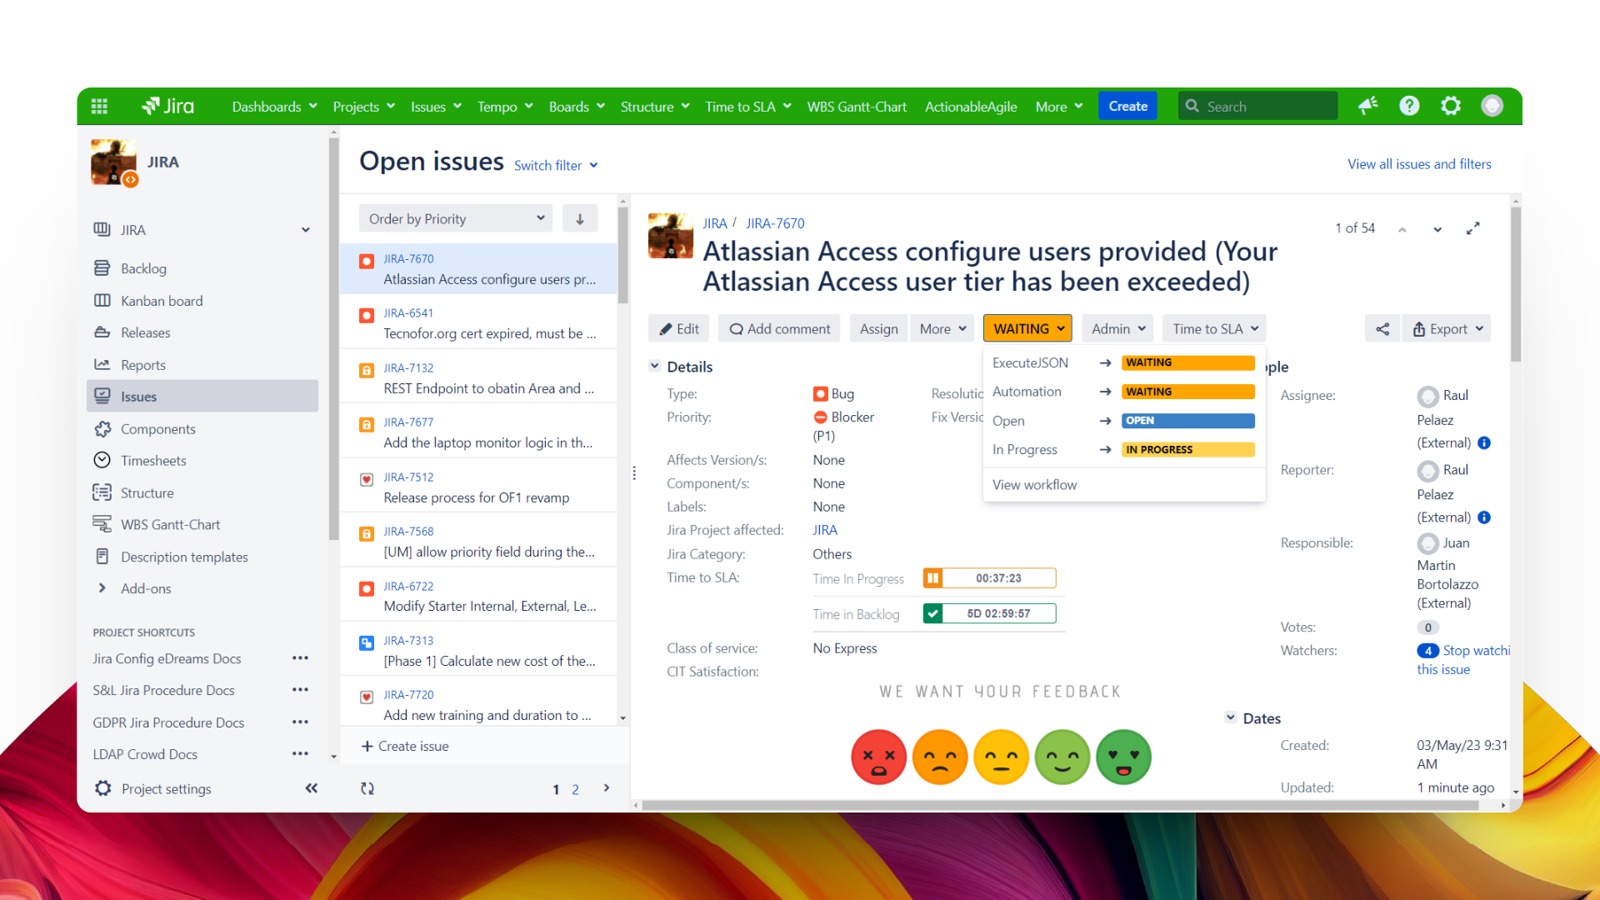Click the Jira logo
Screen dimensions: 1600x900
pos(168,106)
